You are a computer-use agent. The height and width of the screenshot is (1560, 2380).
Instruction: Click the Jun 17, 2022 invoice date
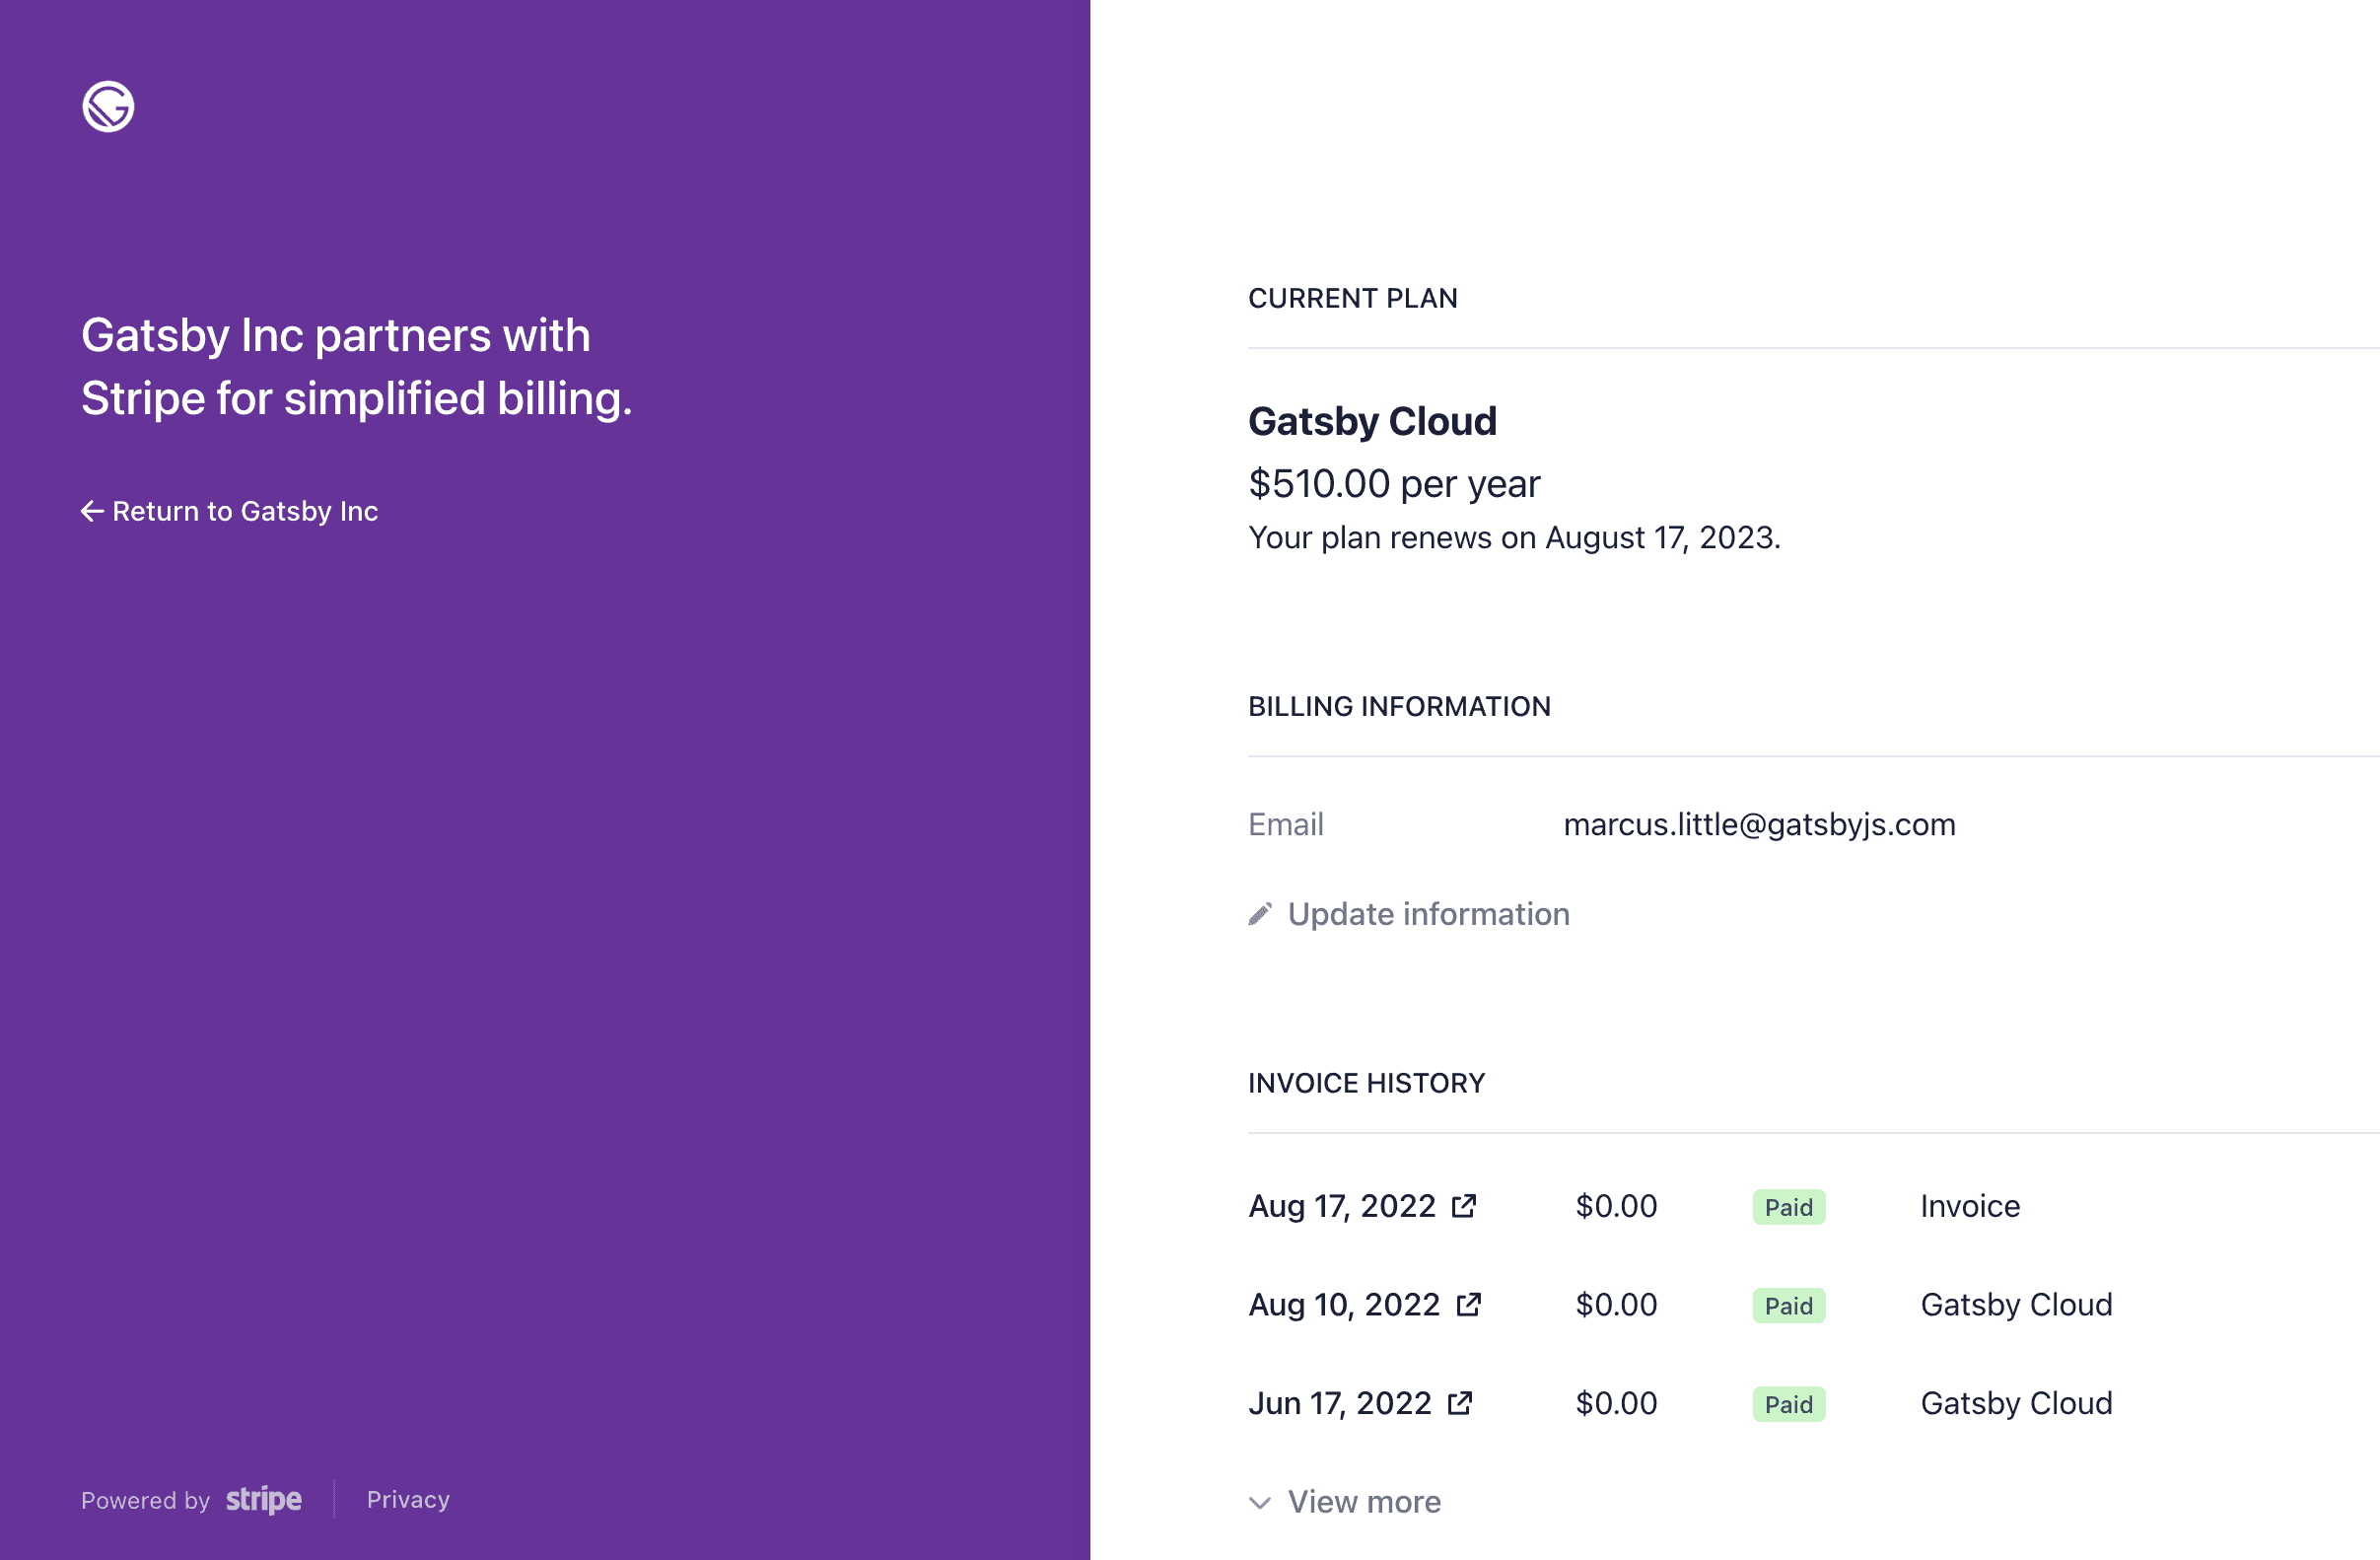click(1340, 1404)
